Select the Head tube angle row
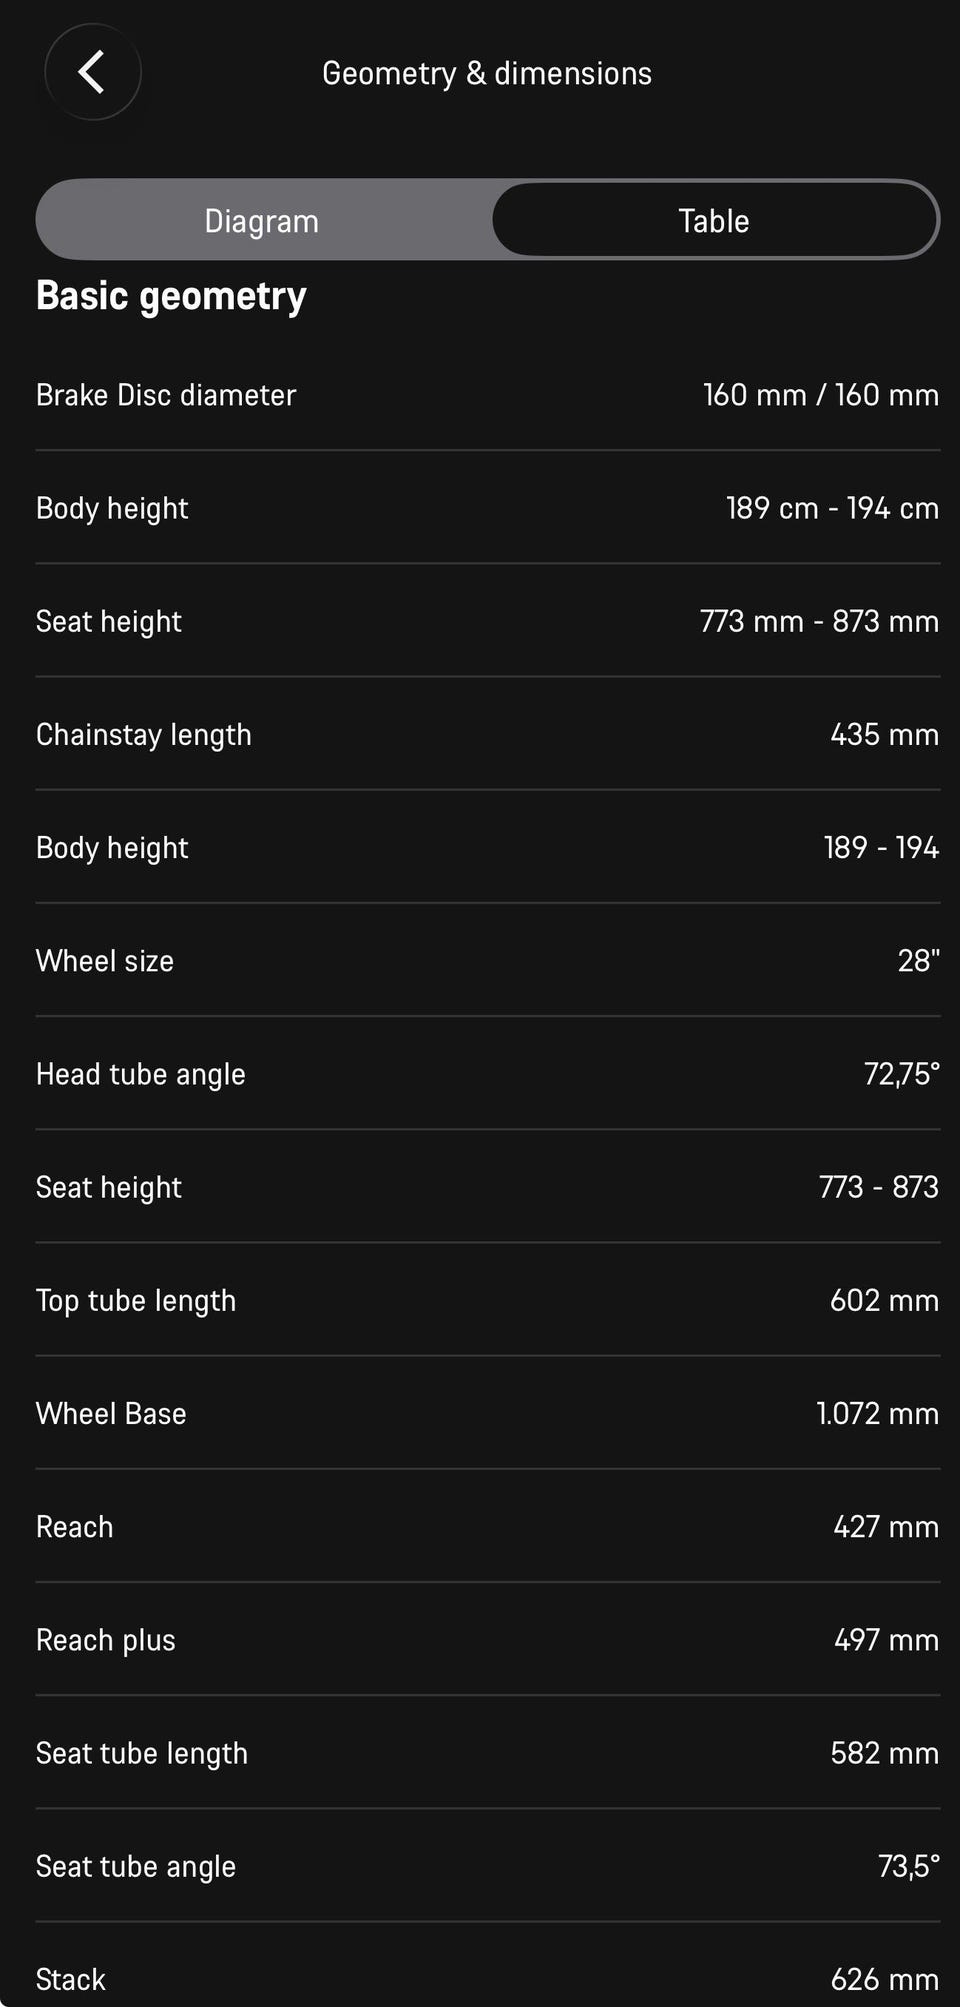 click(x=488, y=1074)
